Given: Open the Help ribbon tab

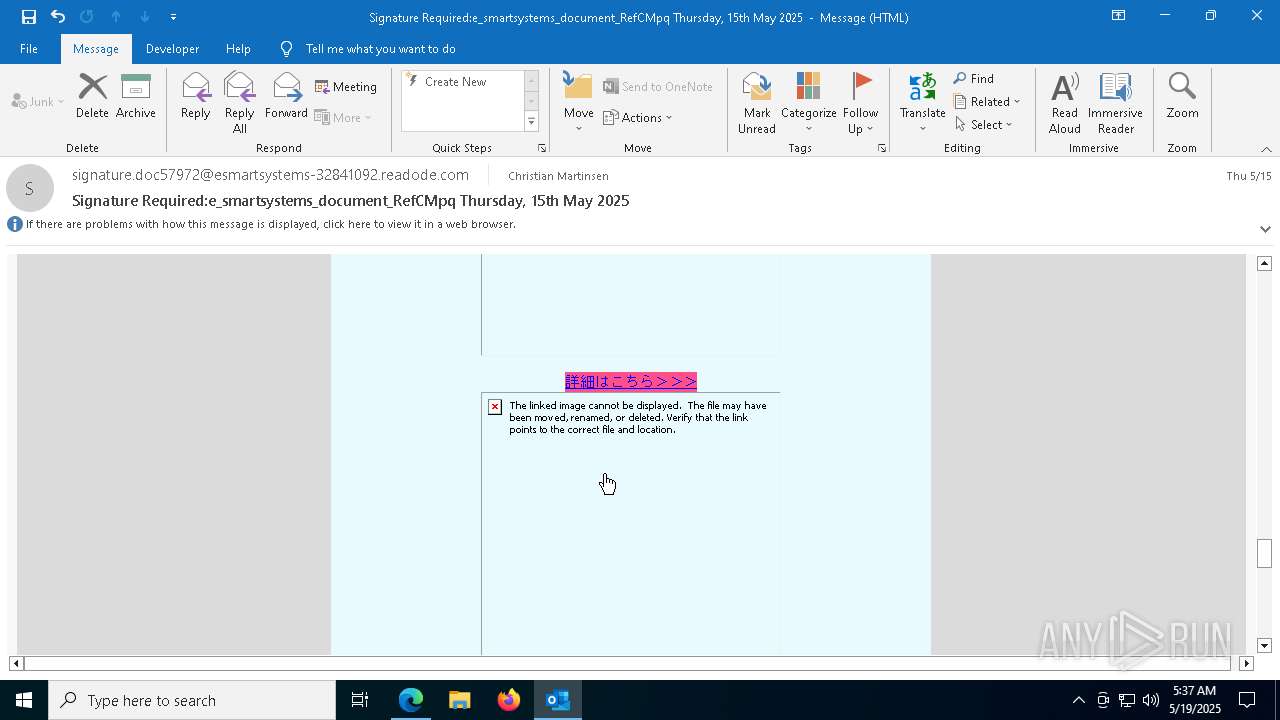Looking at the screenshot, I should click(238, 49).
